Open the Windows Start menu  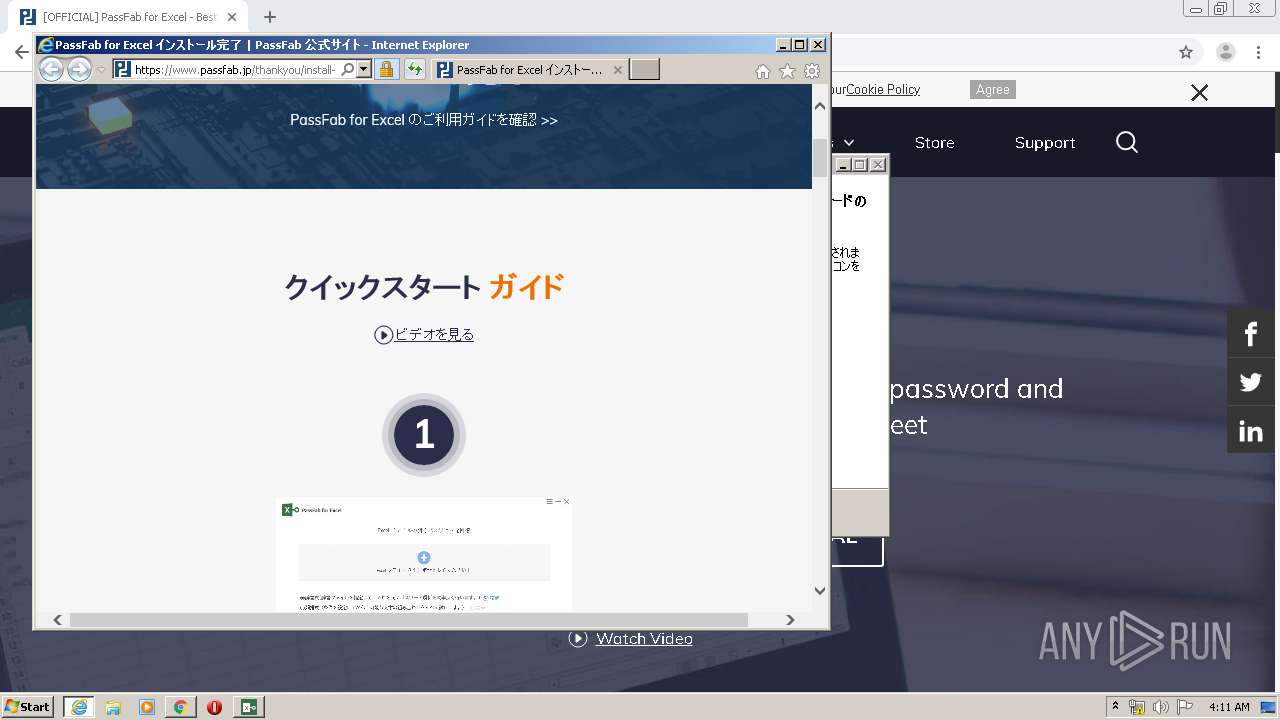tap(28, 707)
